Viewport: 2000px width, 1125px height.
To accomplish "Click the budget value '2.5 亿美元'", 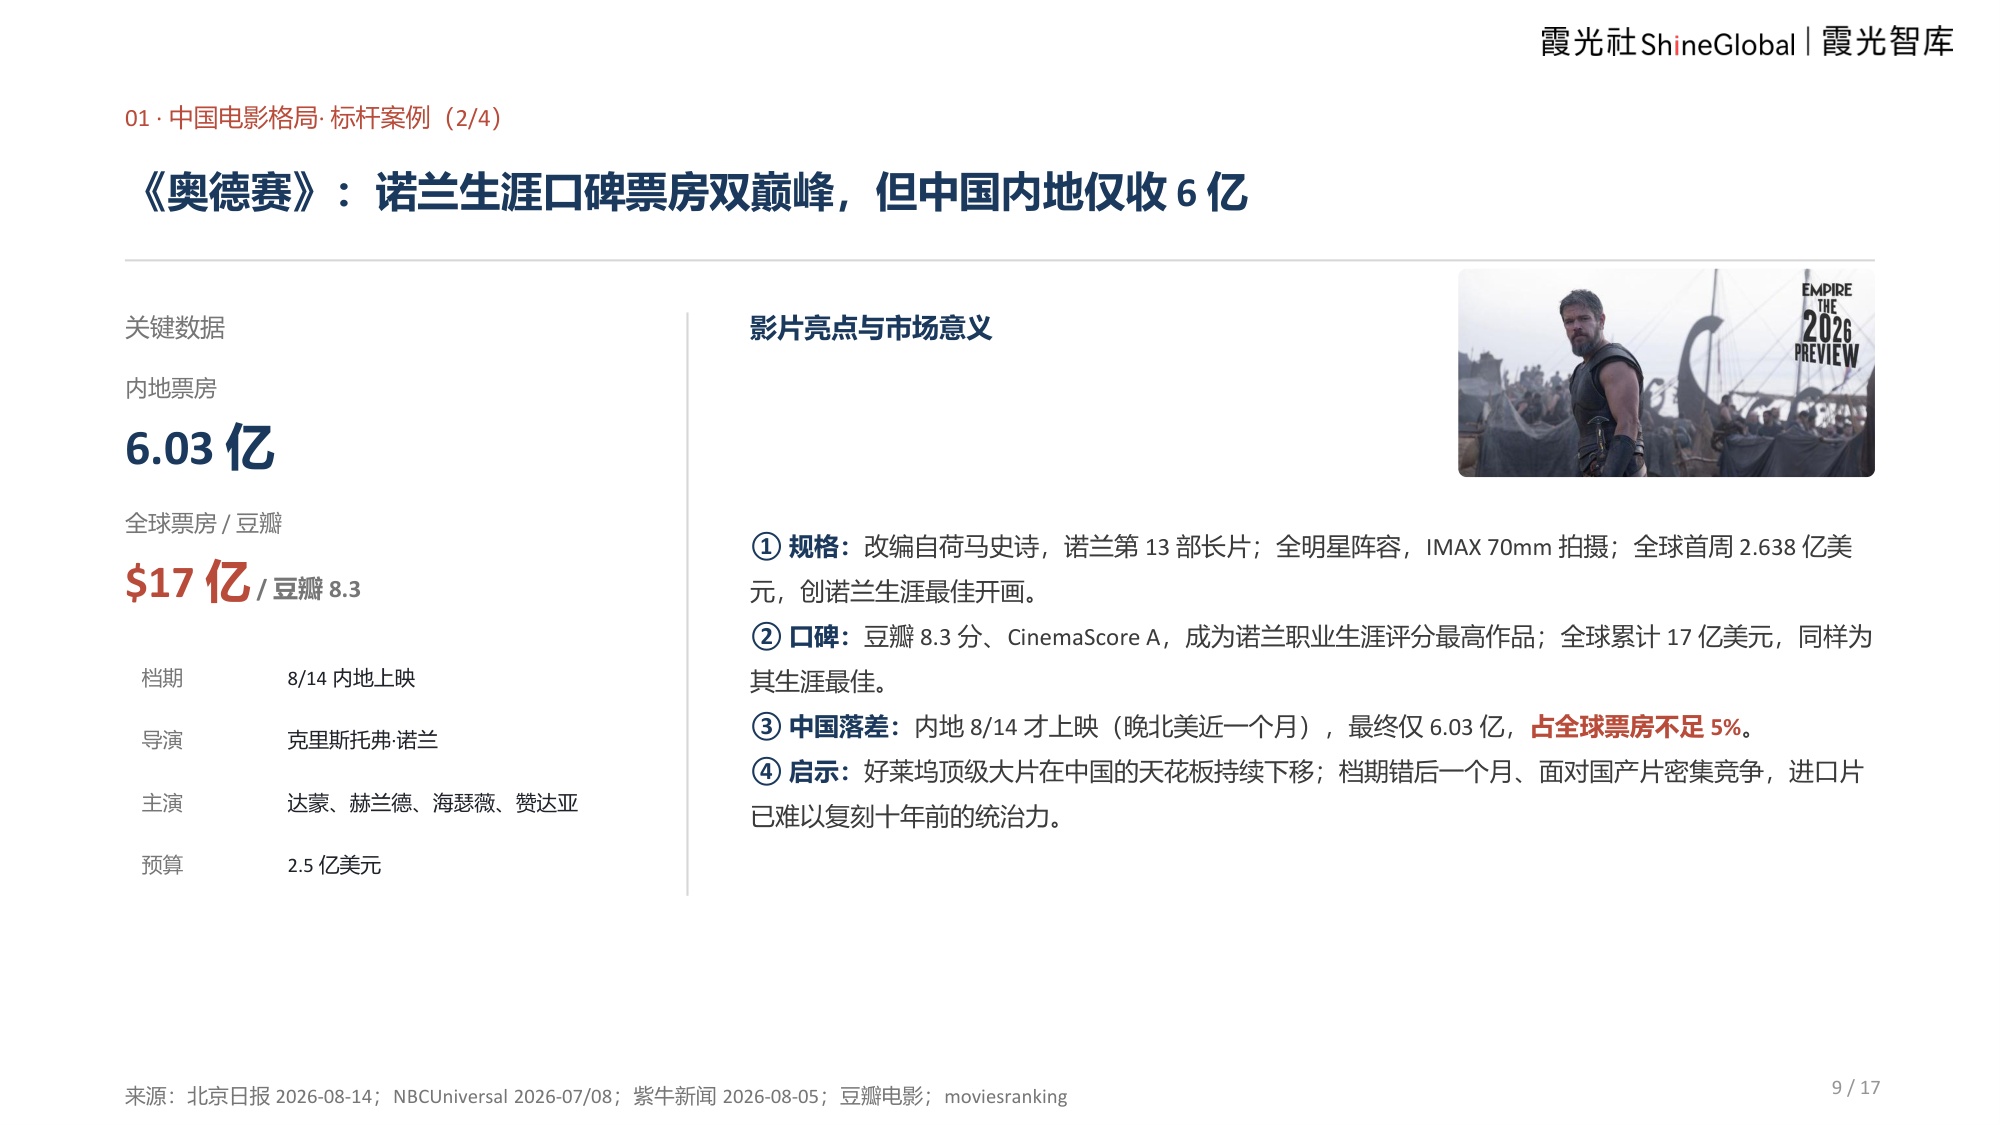I will click(x=335, y=865).
